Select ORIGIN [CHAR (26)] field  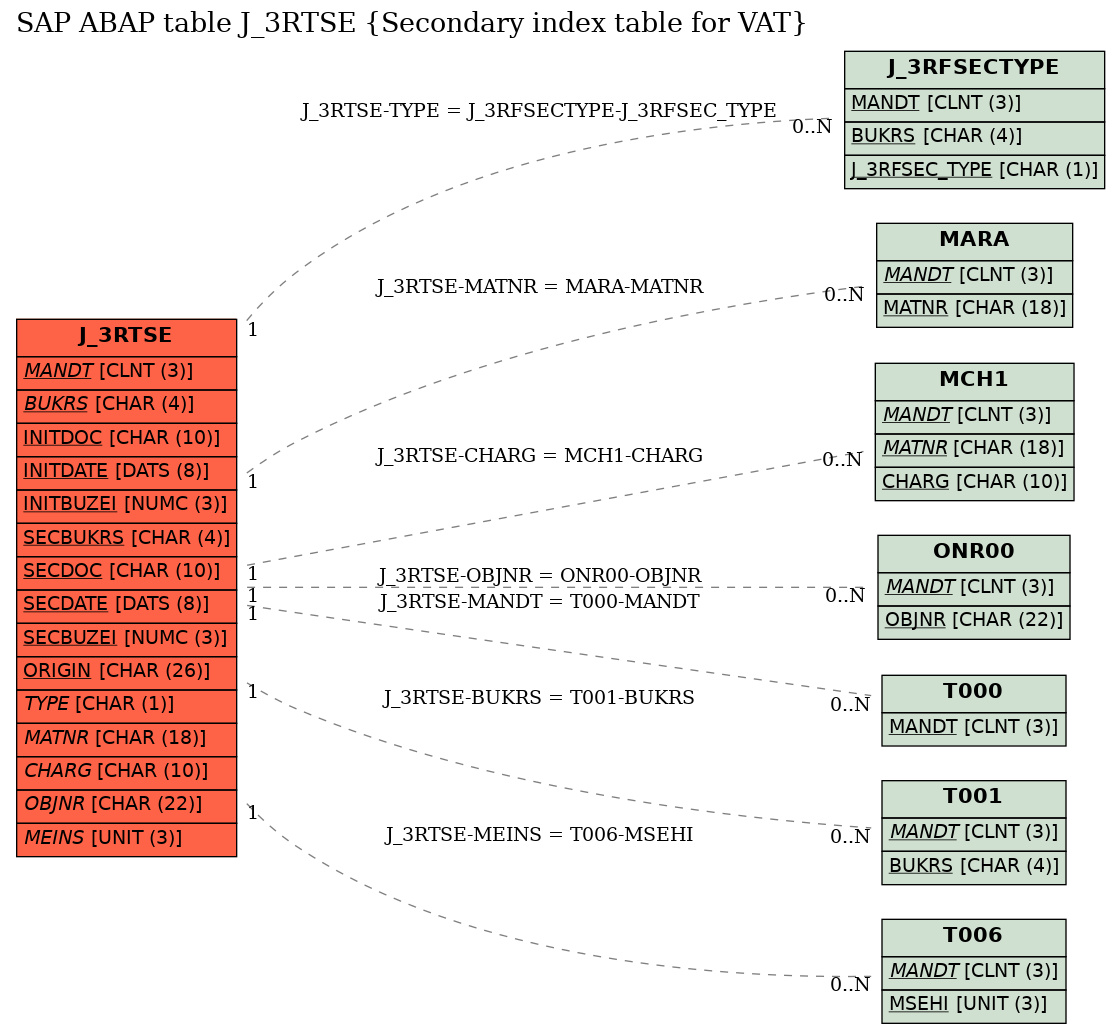(126, 673)
